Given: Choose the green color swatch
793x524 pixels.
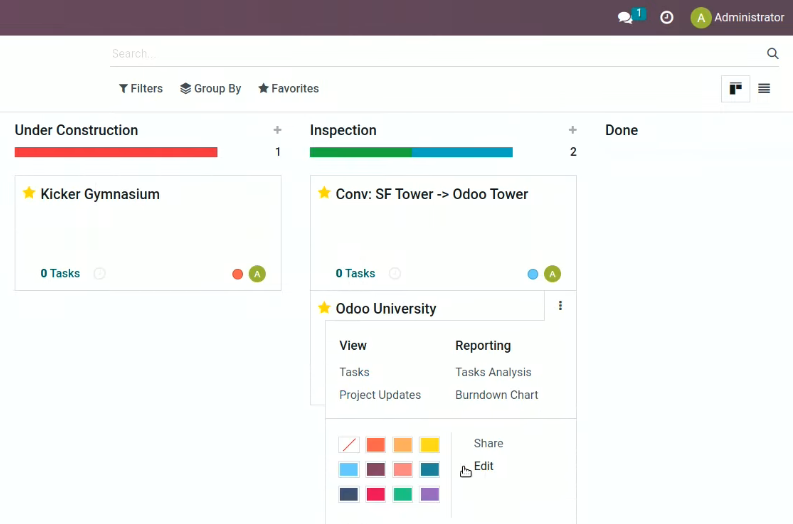Looking at the screenshot, I should [403, 494].
